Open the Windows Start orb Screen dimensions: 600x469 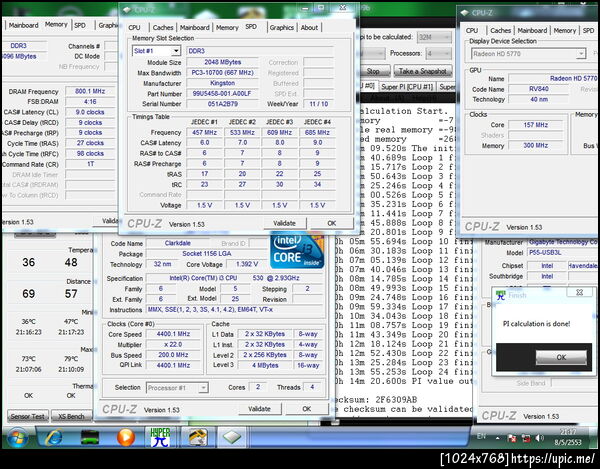tap(17, 438)
